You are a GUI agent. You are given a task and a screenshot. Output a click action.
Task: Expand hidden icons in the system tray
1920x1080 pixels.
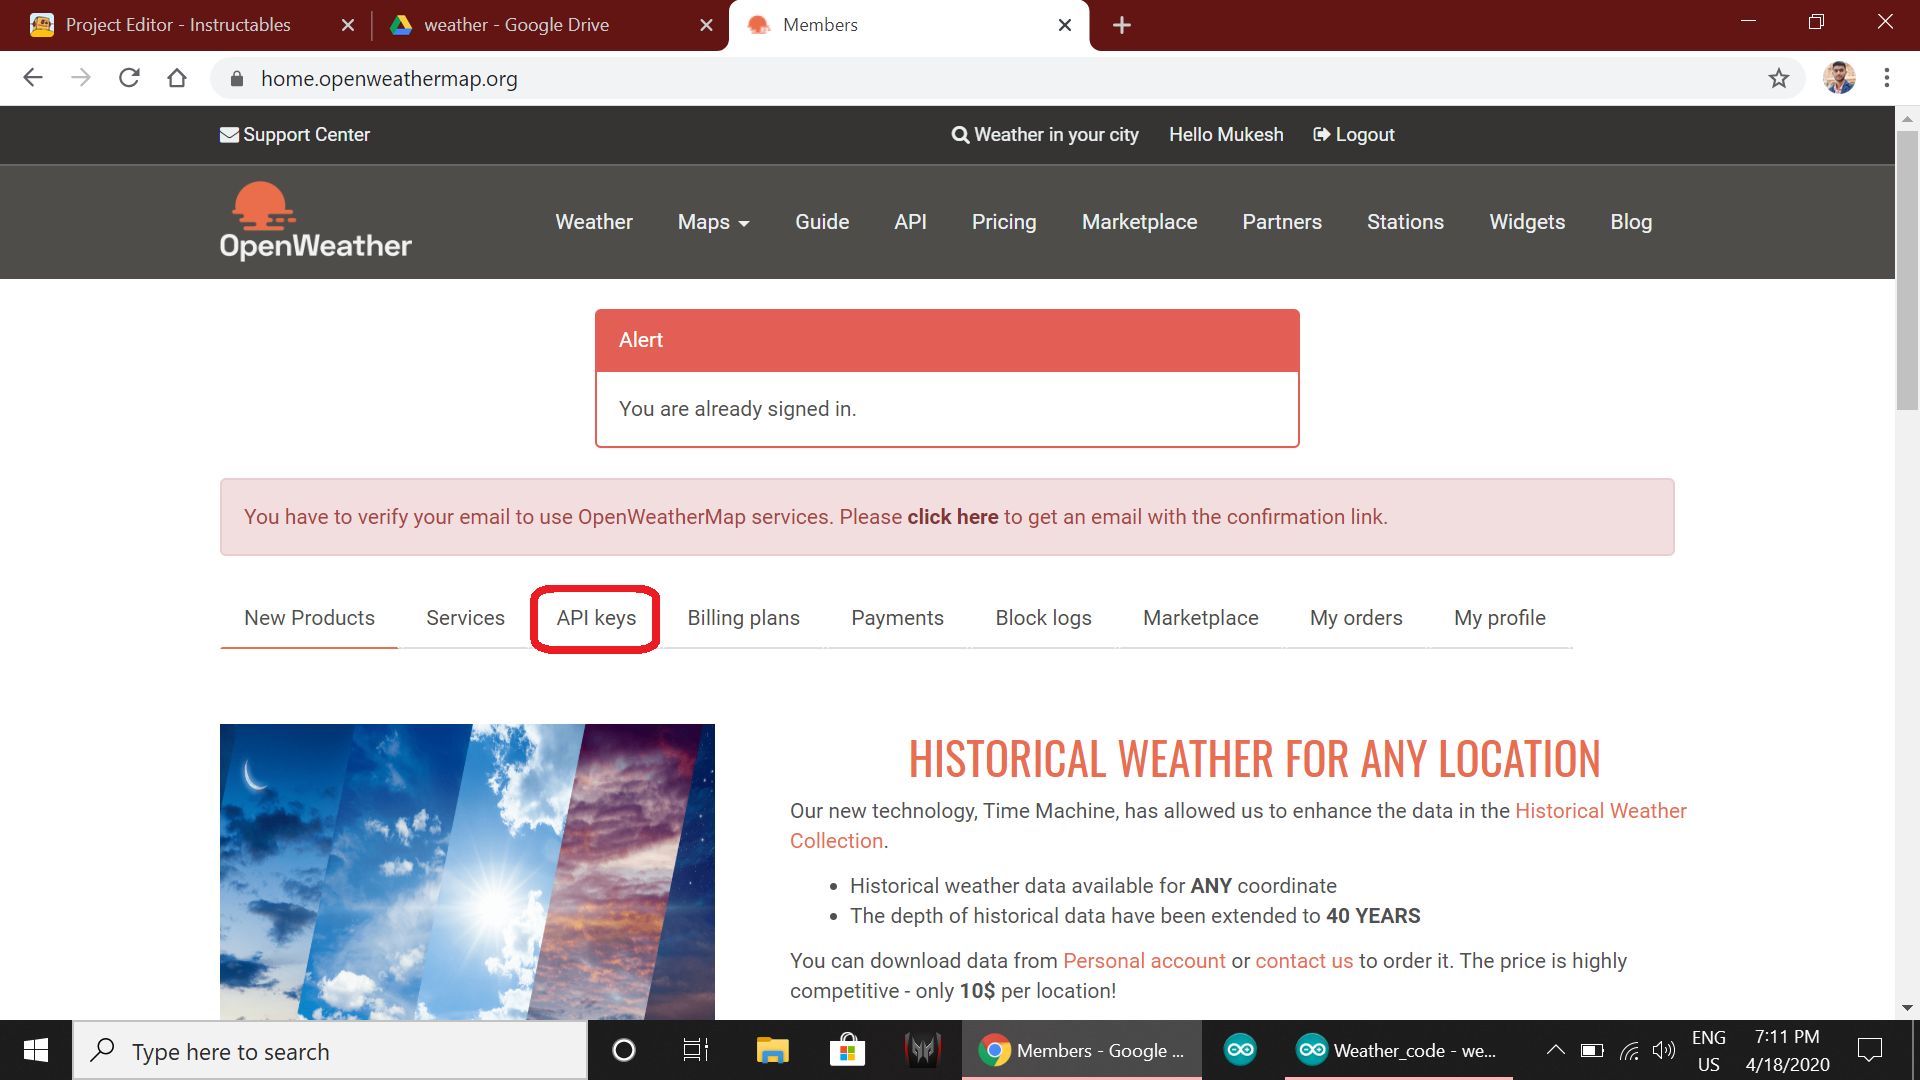(1556, 1050)
